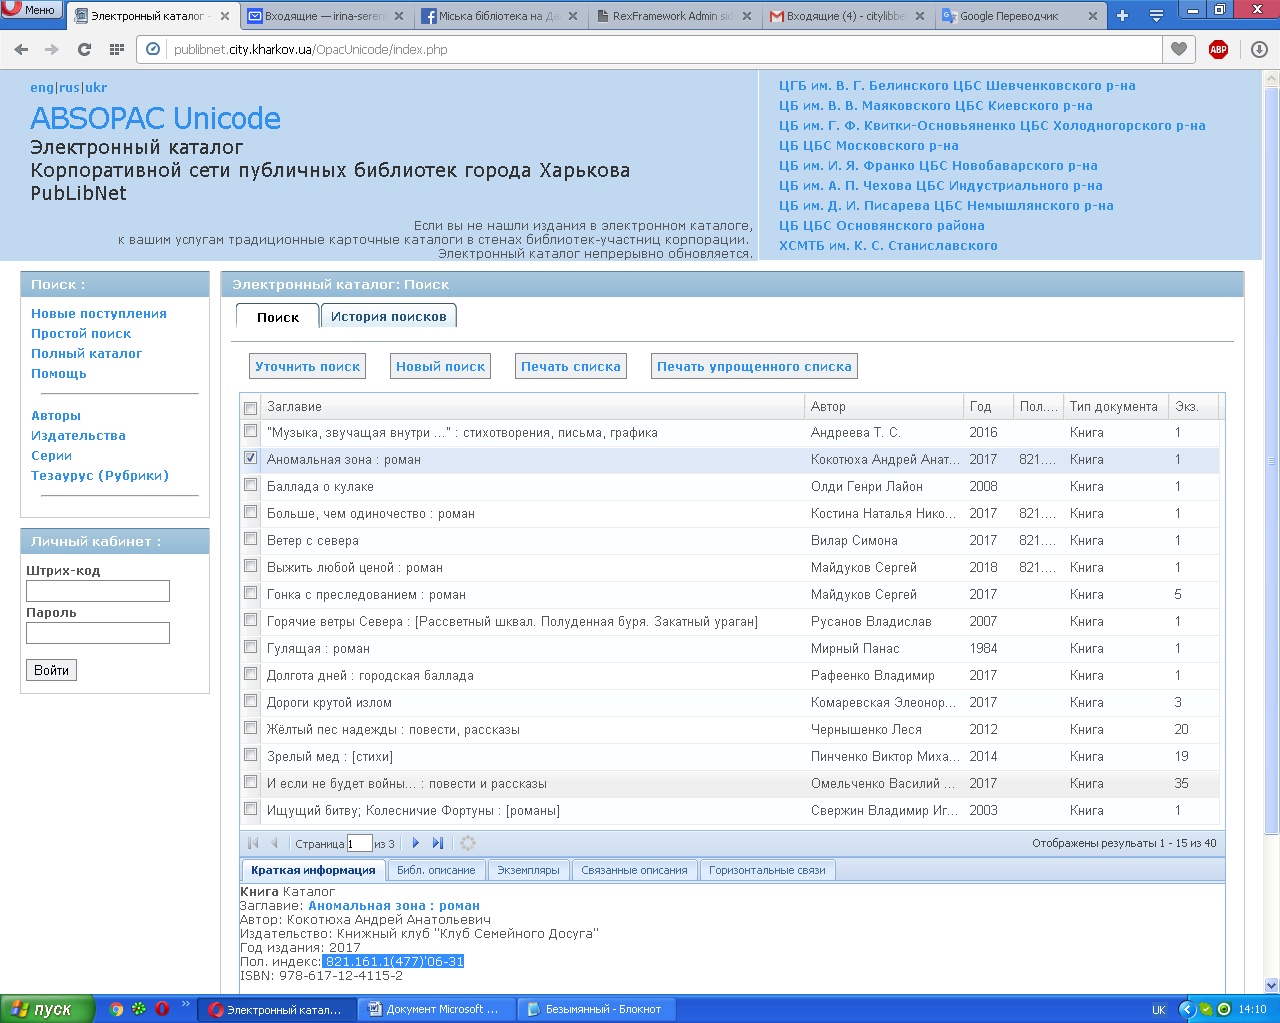Click the Уточнить поиск button
The height and width of the screenshot is (1023, 1280).
(307, 367)
